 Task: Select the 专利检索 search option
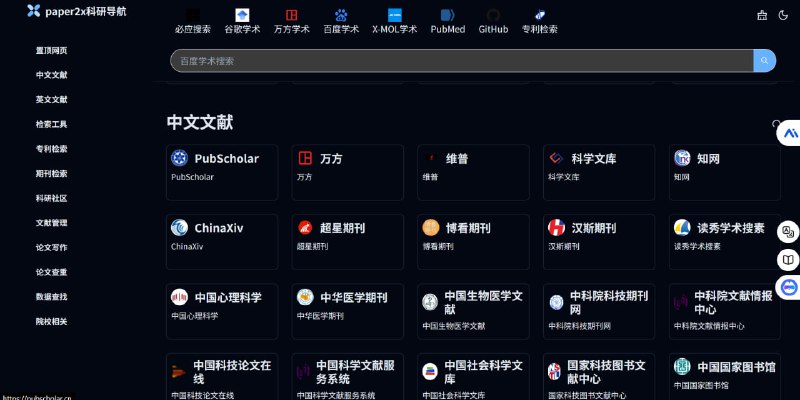click(x=539, y=16)
